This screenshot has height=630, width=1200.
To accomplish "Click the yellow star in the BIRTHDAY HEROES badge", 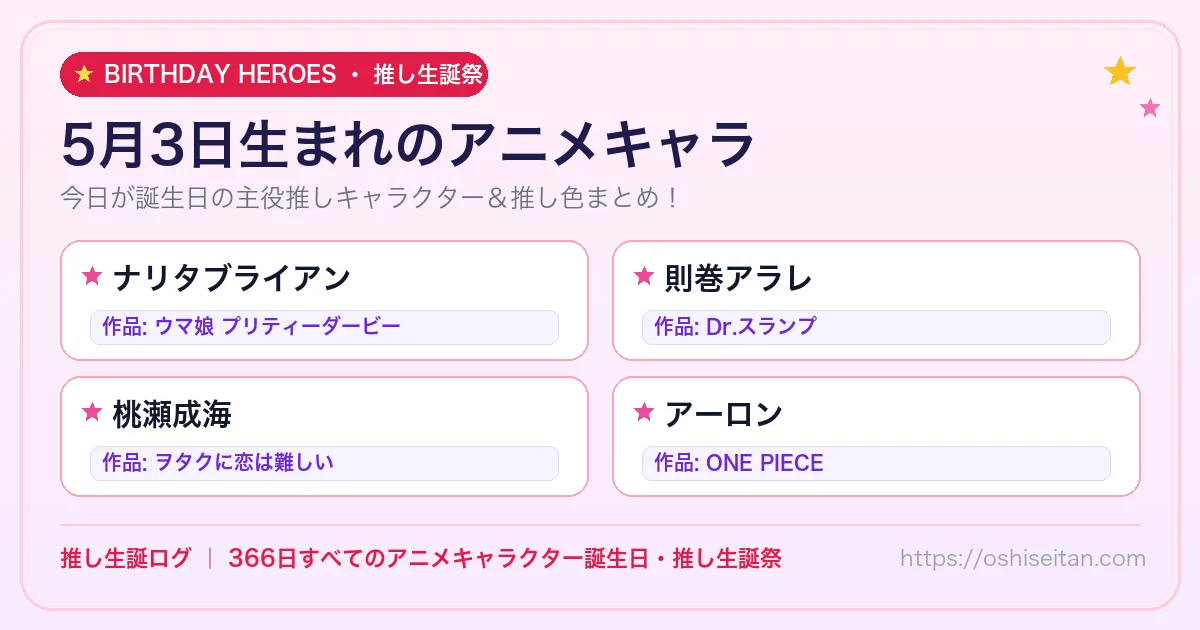I will (84, 75).
